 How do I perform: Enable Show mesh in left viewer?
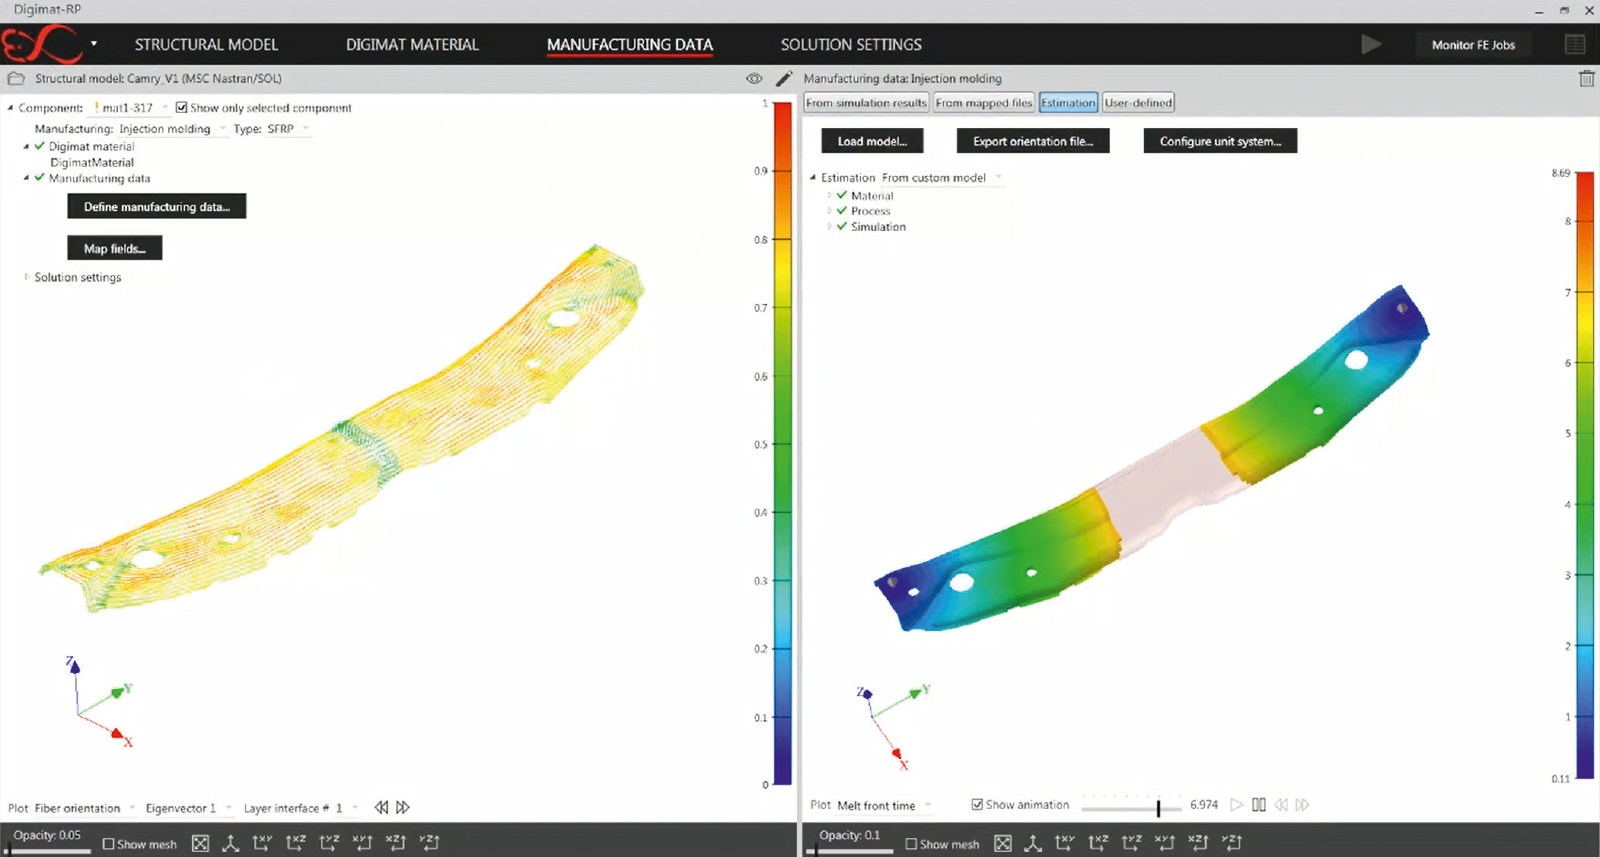coord(109,844)
